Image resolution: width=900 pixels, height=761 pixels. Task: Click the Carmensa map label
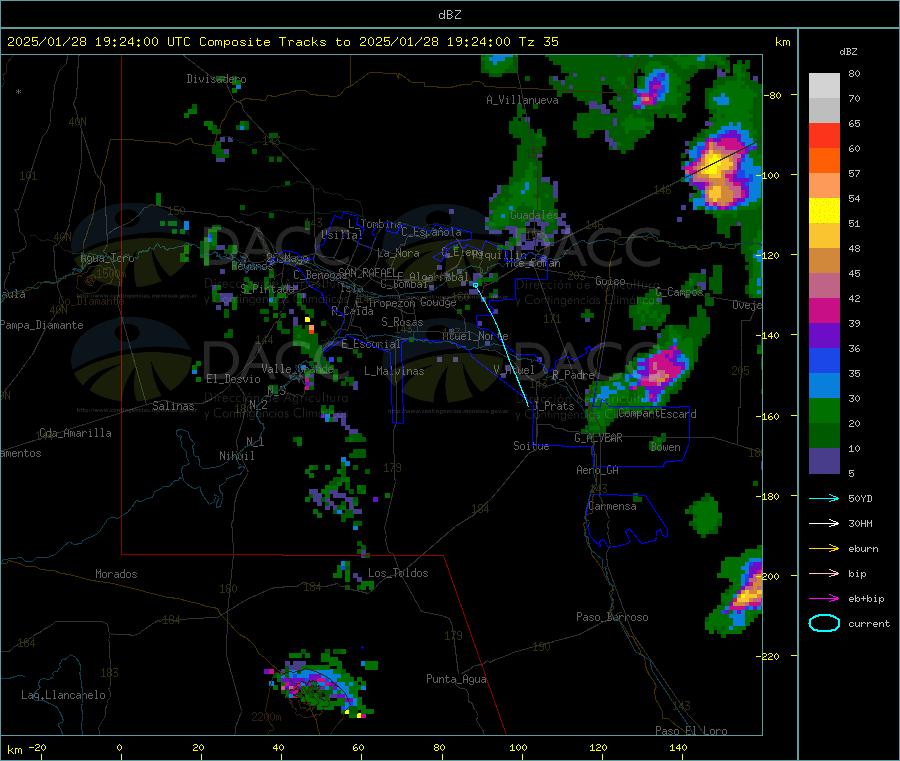tap(612, 506)
